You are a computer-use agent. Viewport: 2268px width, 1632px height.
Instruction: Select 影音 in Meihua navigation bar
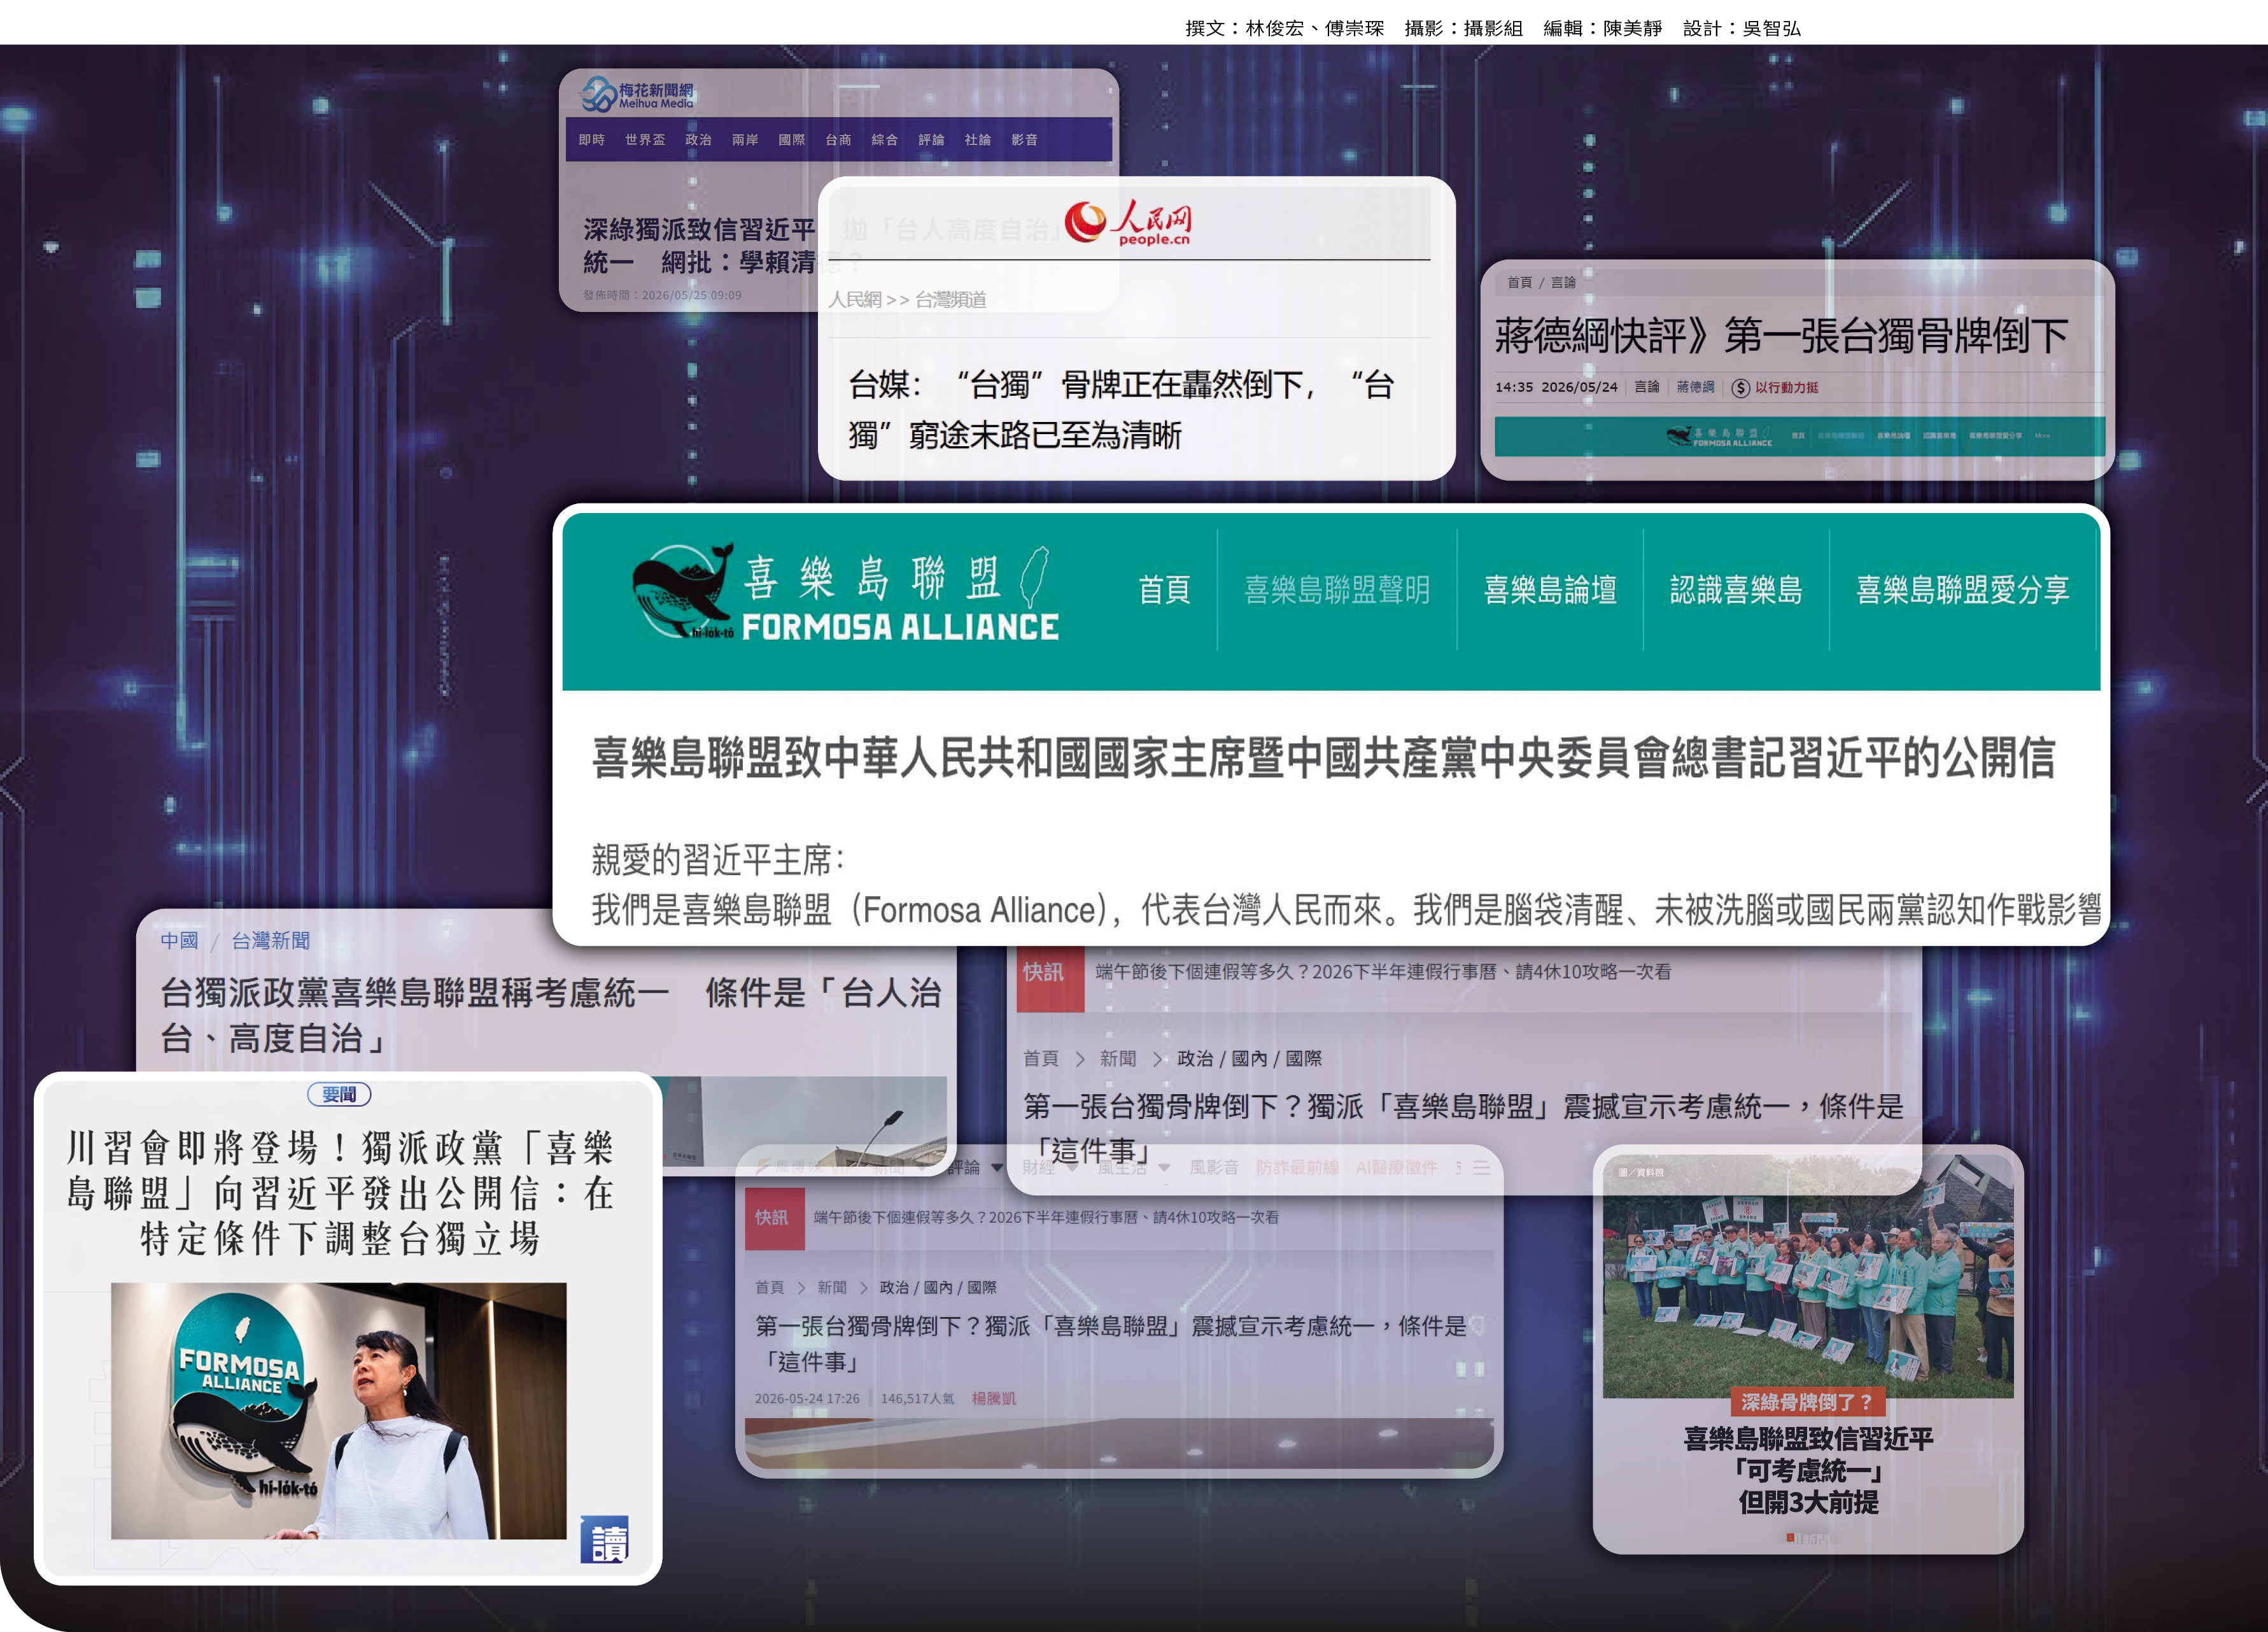[x=1024, y=140]
